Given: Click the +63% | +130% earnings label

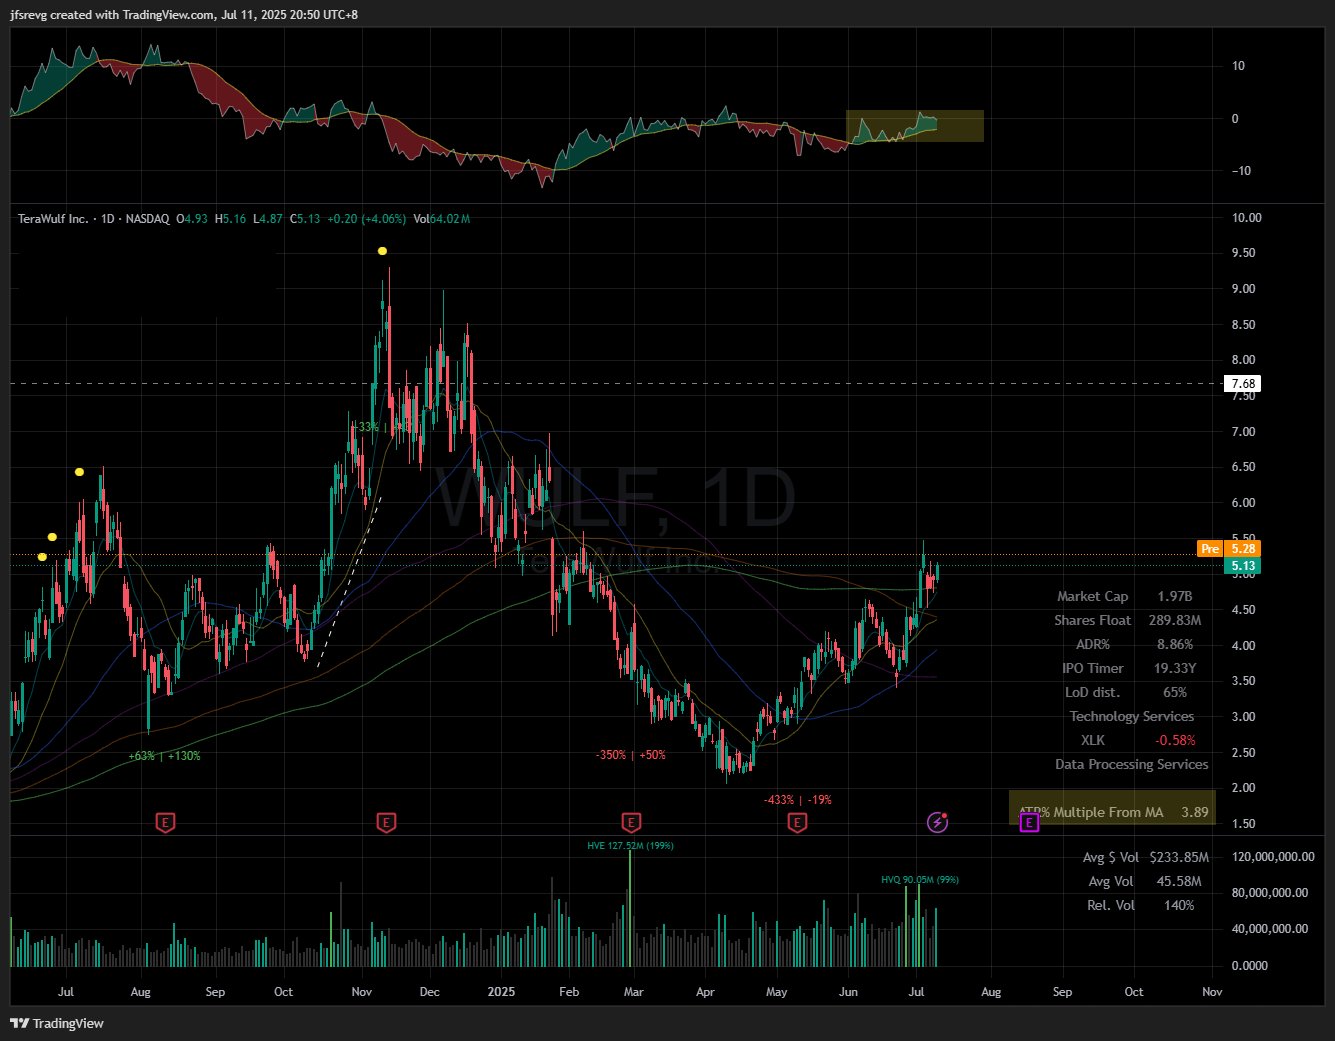Looking at the screenshot, I should coord(164,756).
